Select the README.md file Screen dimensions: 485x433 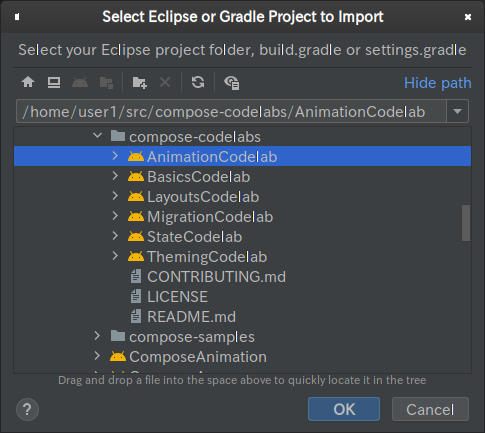point(242,316)
